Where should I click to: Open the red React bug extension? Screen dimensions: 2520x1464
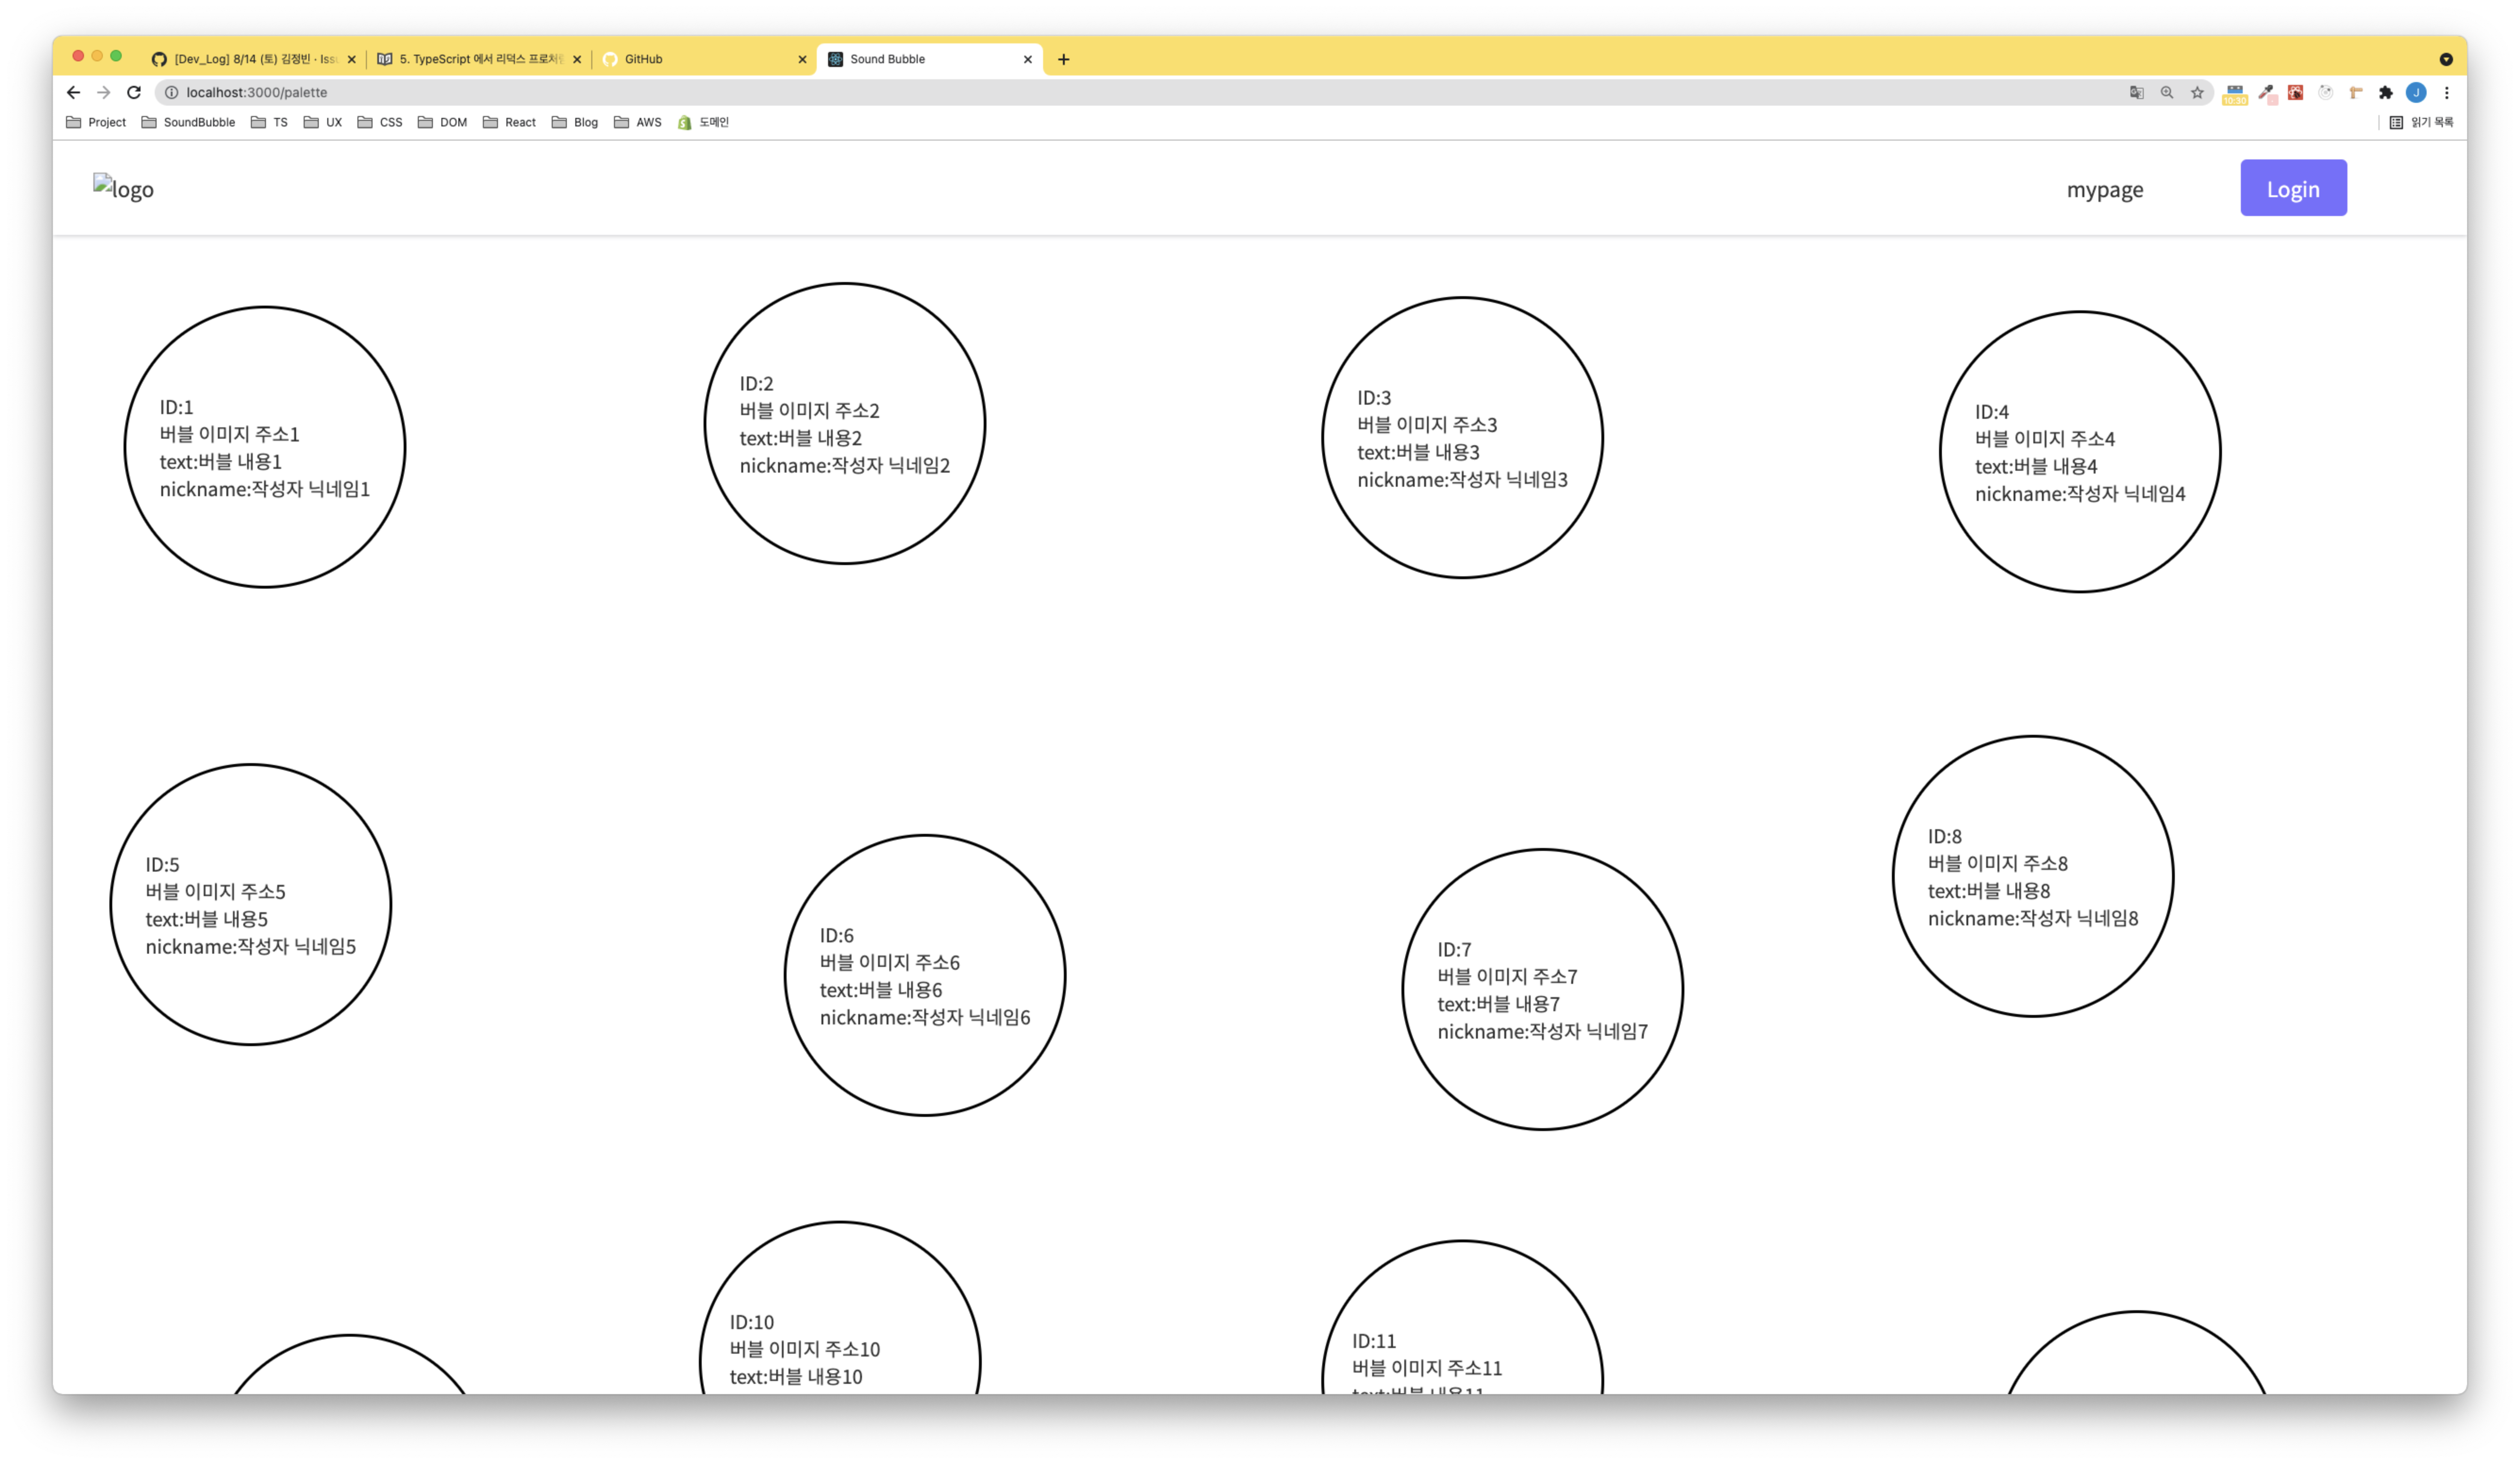click(2296, 92)
